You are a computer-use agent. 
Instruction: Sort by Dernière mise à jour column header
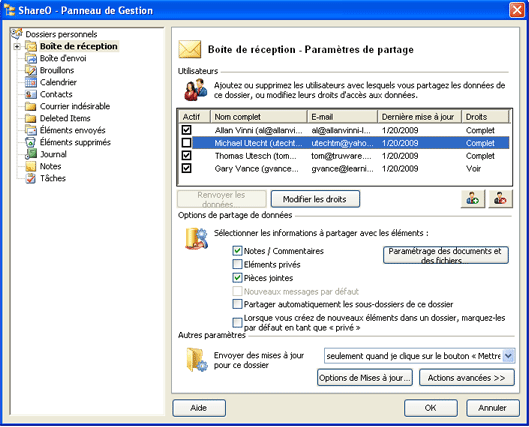419,117
